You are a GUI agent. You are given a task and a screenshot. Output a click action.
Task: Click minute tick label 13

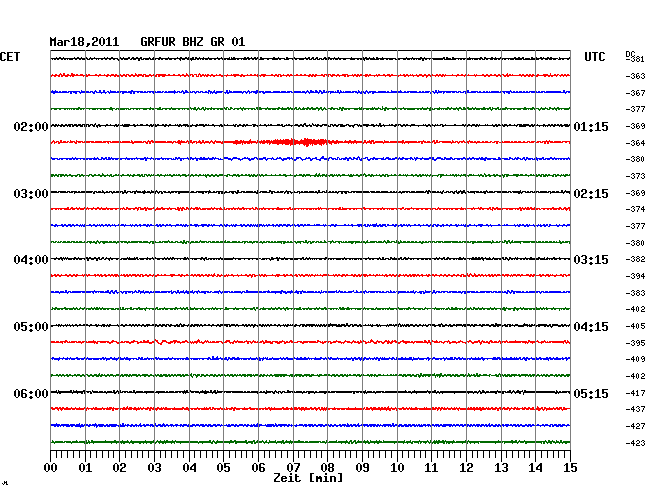pos(501,468)
